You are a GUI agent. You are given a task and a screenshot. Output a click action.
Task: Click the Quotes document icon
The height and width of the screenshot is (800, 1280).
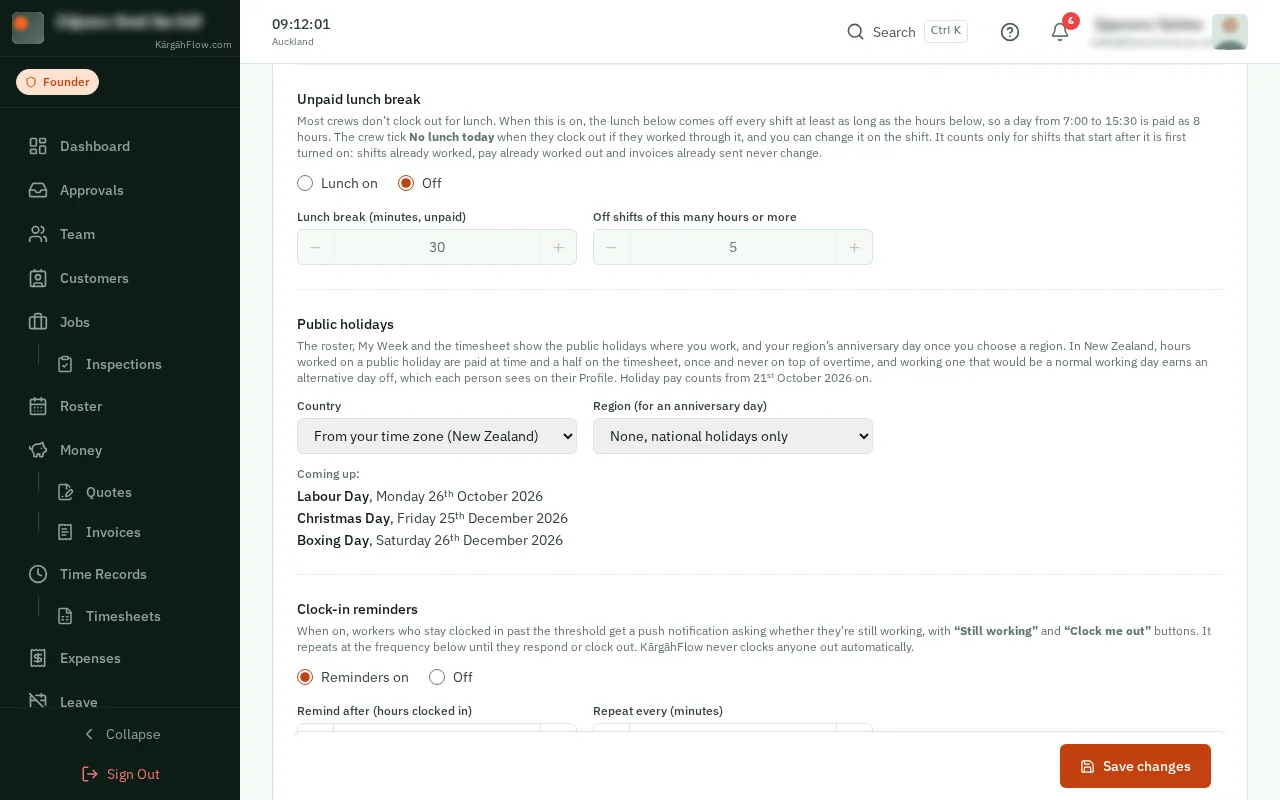coord(65,492)
